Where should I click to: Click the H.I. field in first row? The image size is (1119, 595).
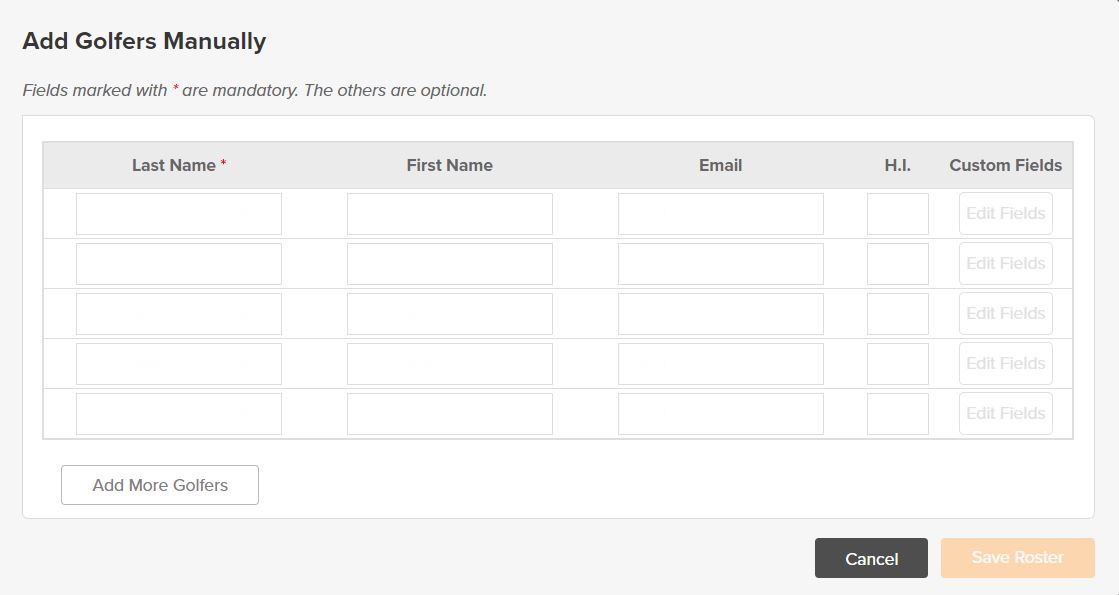(x=898, y=214)
